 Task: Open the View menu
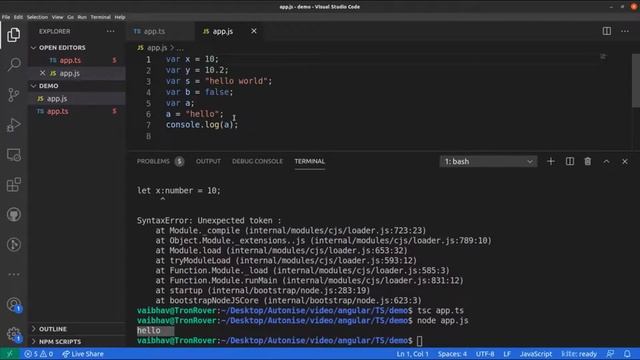[x=57, y=17]
